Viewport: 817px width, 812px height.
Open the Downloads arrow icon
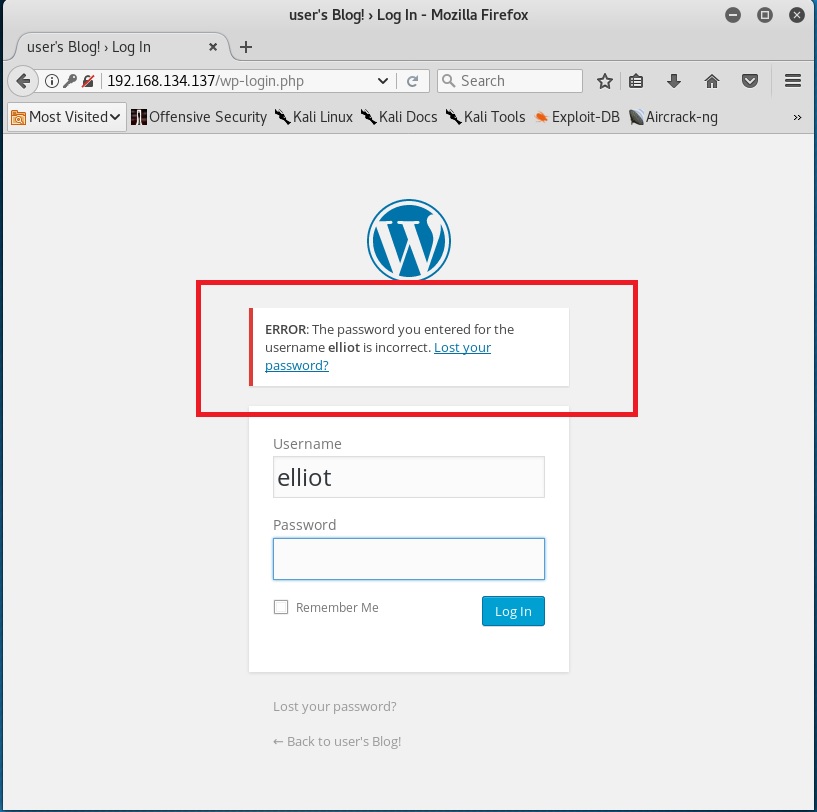[x=674, y=81]
